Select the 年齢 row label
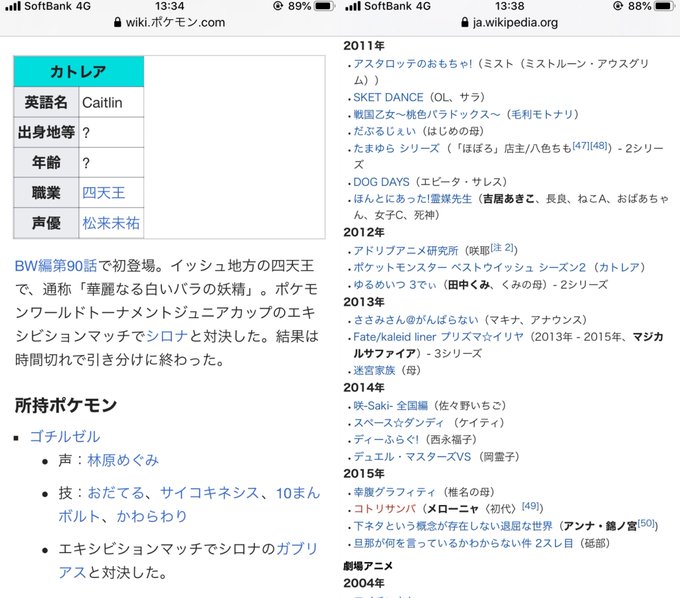Viewport: 680px width, 598px height. 46,163
